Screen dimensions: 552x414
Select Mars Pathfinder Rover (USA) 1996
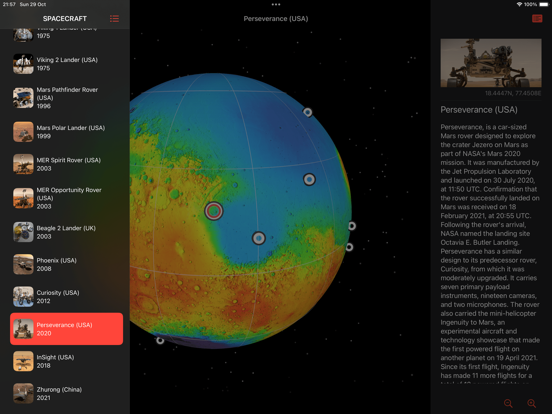coord(67,98)
